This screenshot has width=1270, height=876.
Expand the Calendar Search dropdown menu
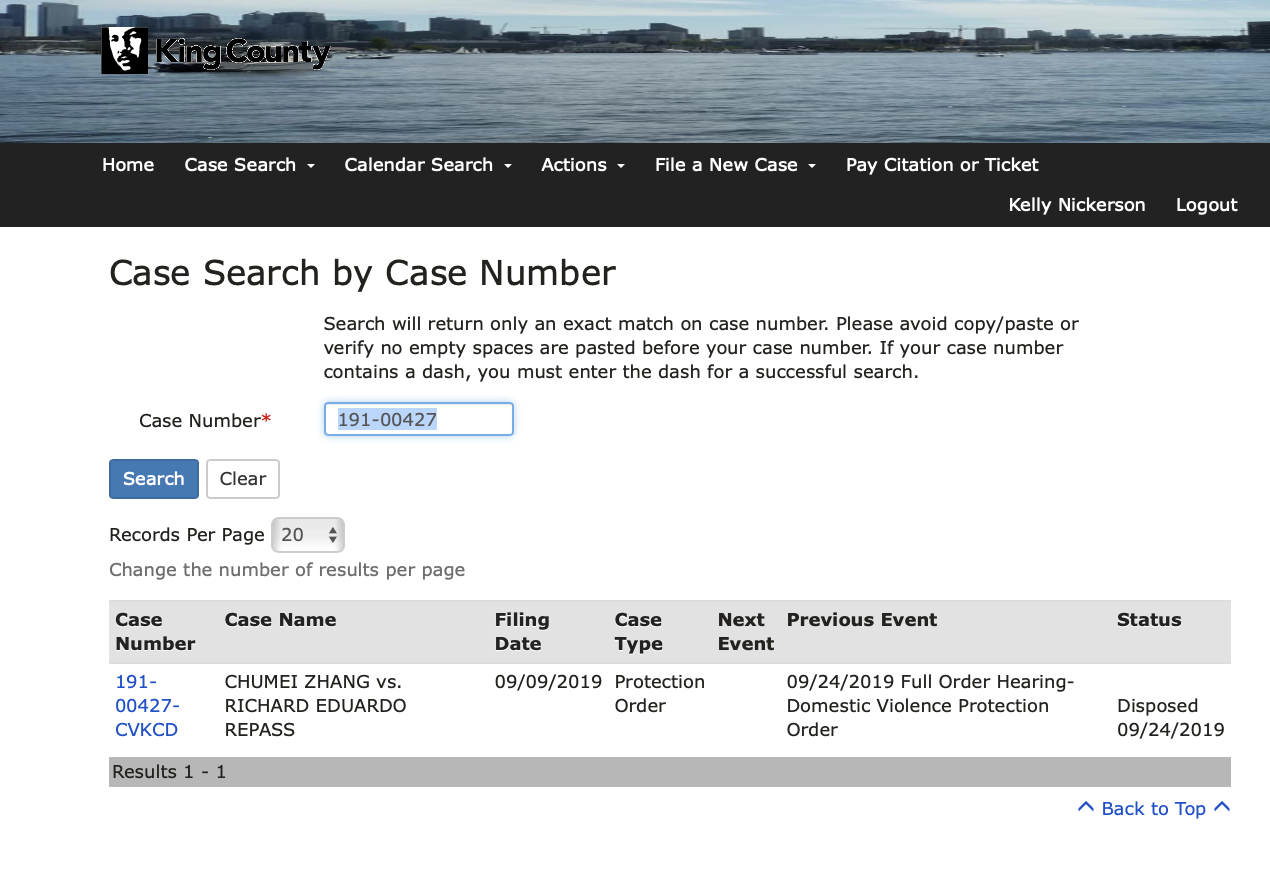pyautogui.click(x=427, y=165)
